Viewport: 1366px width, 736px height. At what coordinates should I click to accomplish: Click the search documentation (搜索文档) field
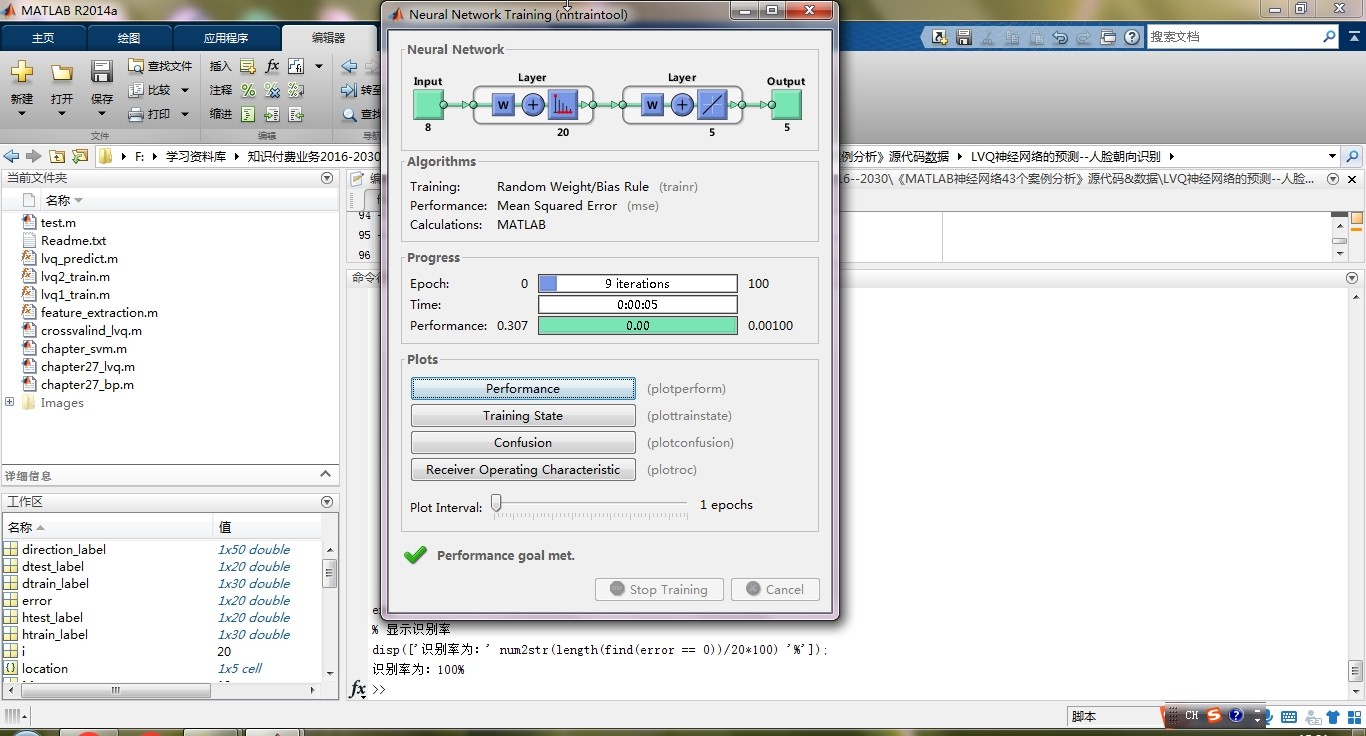pyautogui.click(x=1235, y=37)
